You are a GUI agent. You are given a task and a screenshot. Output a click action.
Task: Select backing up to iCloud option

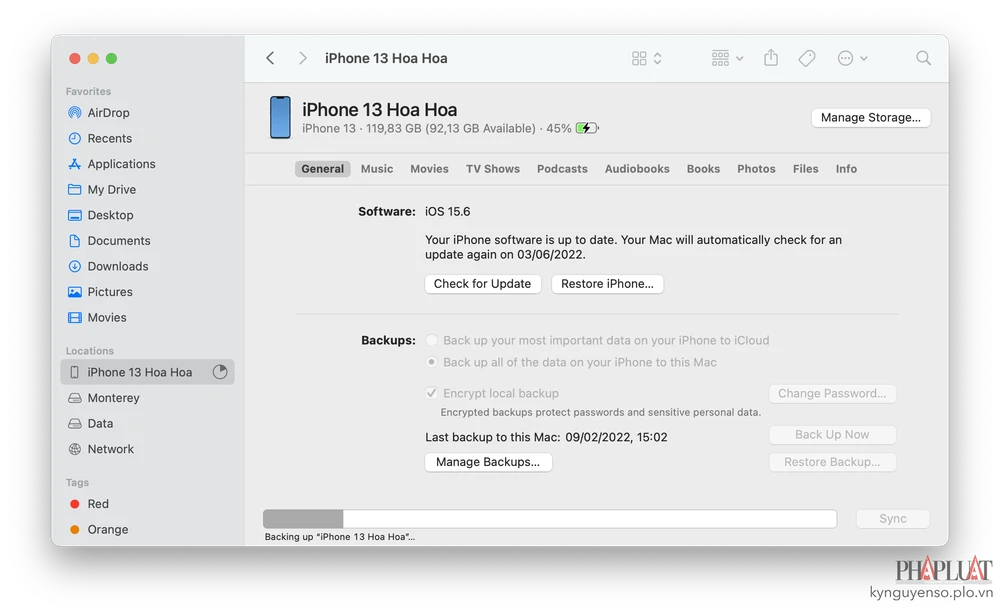431,340
